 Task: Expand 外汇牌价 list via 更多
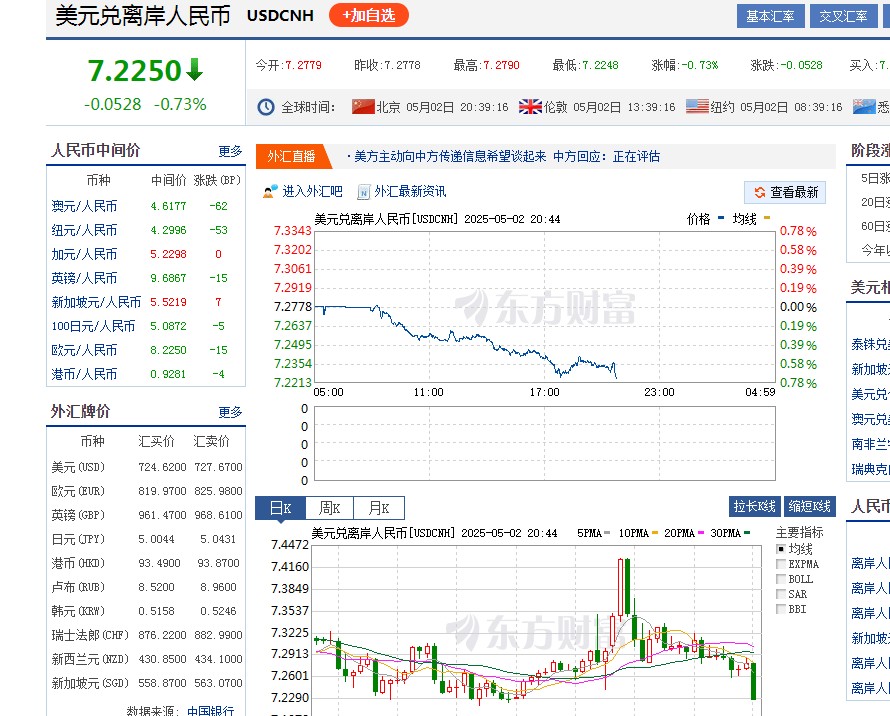click(x=231, y=412)
